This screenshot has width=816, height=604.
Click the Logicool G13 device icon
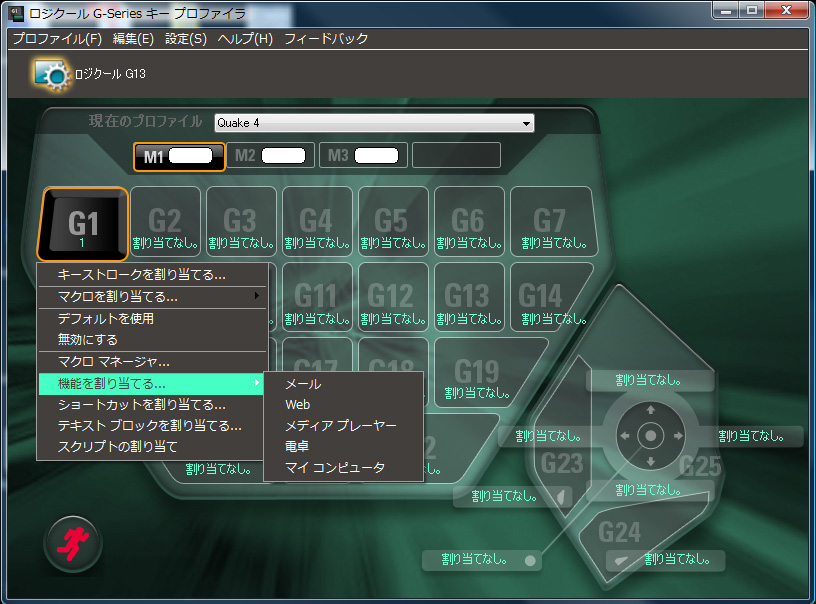49,73
